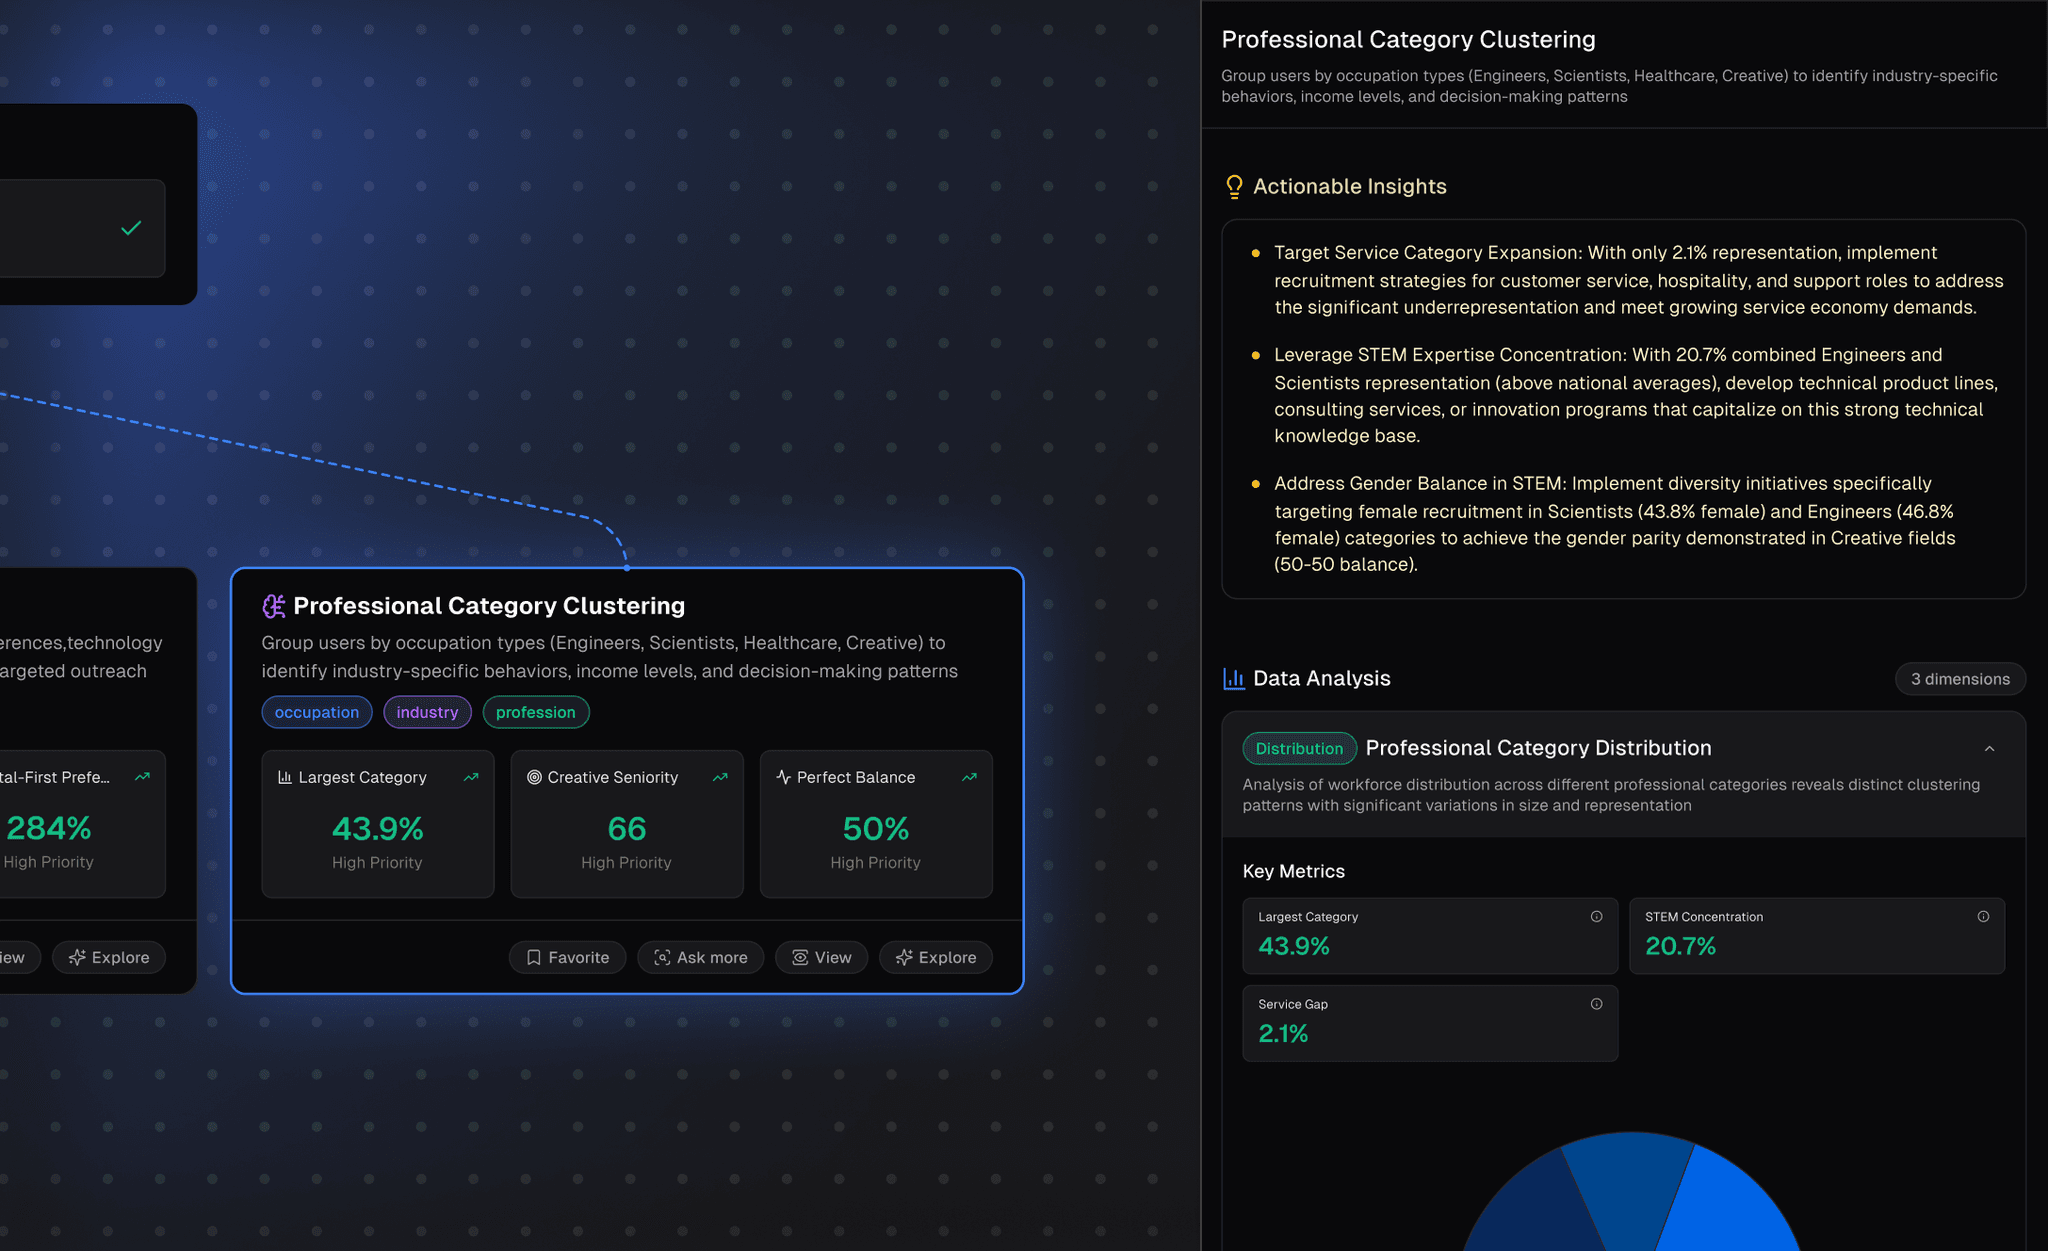Viewport: 2048px width, 1251px height.
Task: Select the Distribution tab
Action: [x=1299, y=748]
